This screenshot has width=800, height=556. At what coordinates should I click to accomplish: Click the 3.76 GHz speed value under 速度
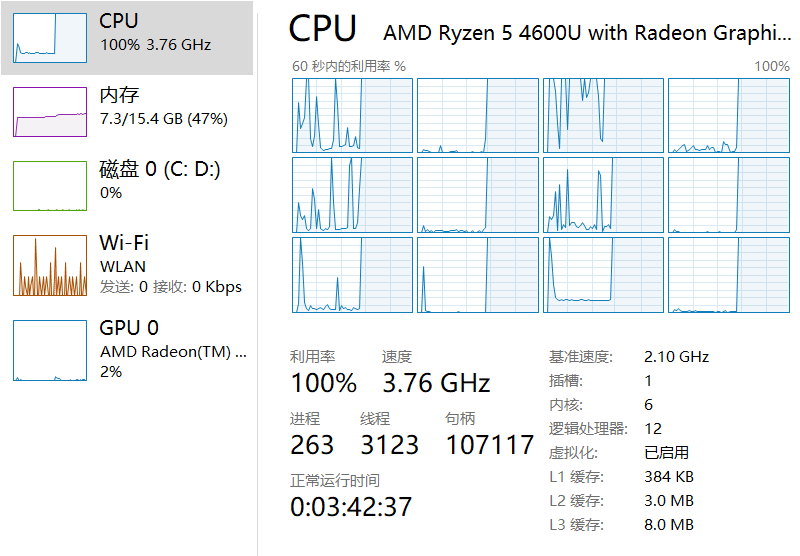[x=436, y=383]
